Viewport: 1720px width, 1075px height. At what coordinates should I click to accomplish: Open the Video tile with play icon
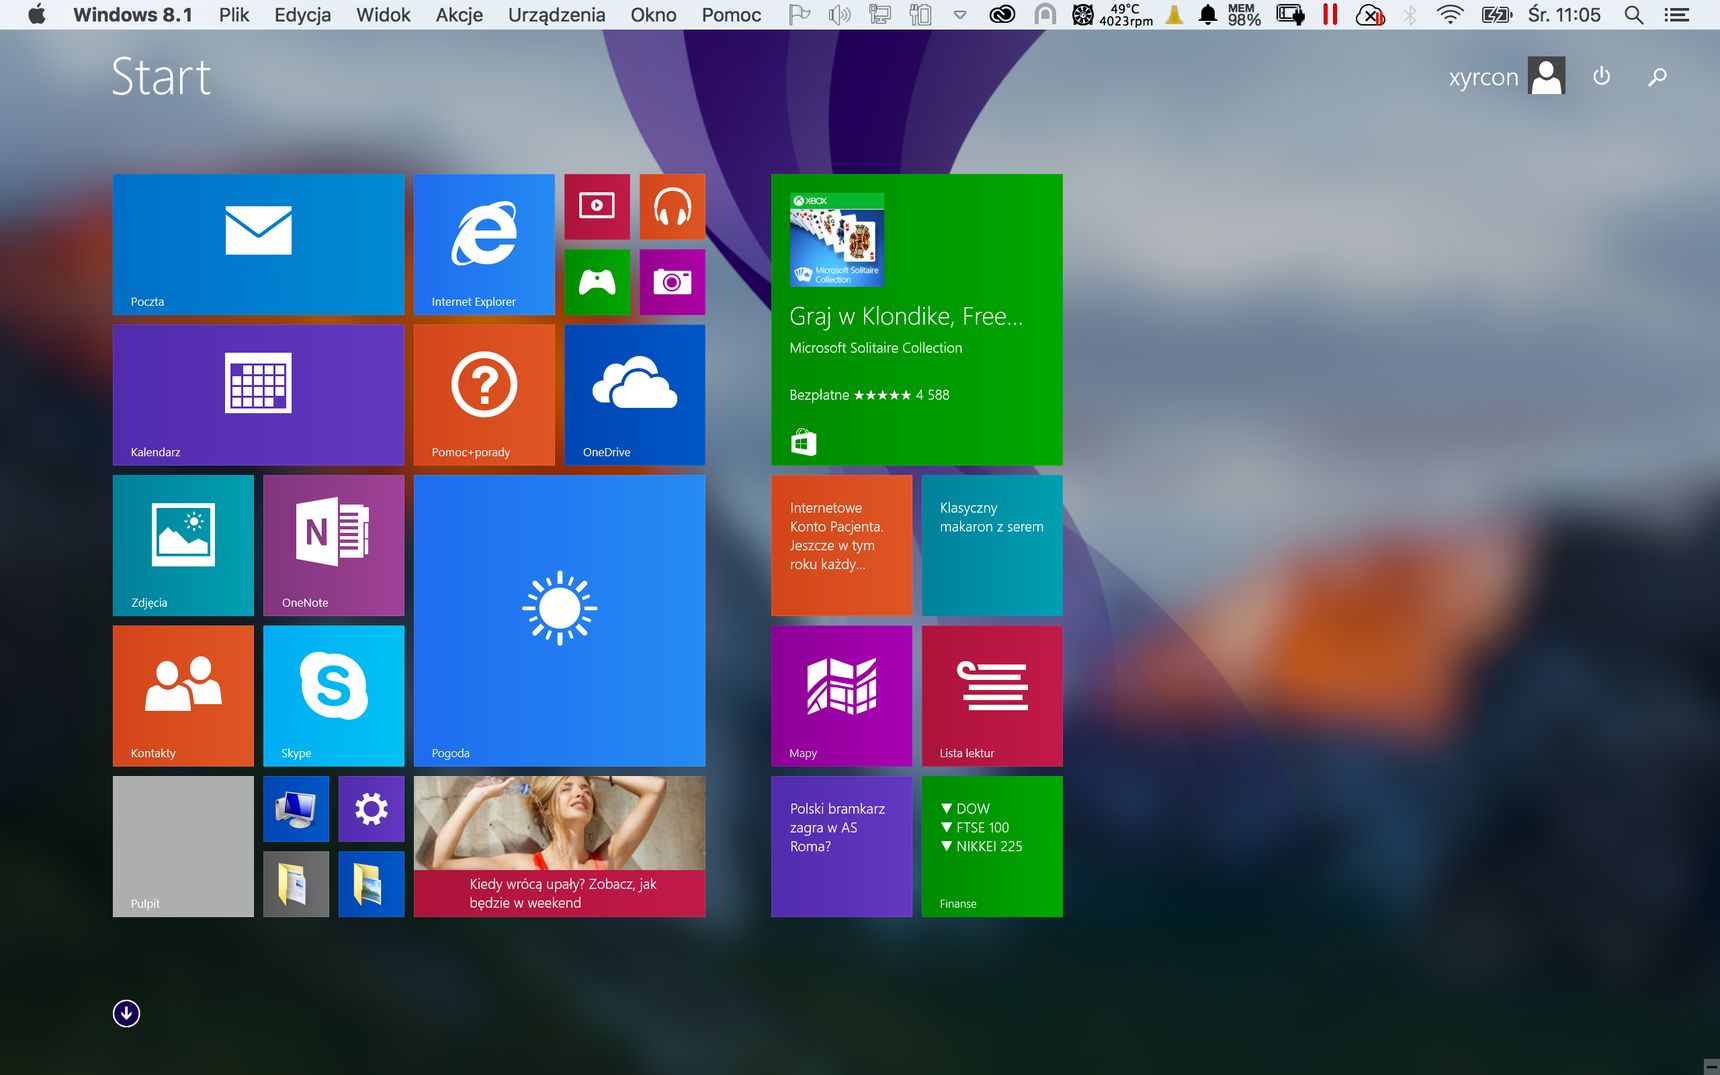coord(597,207)
